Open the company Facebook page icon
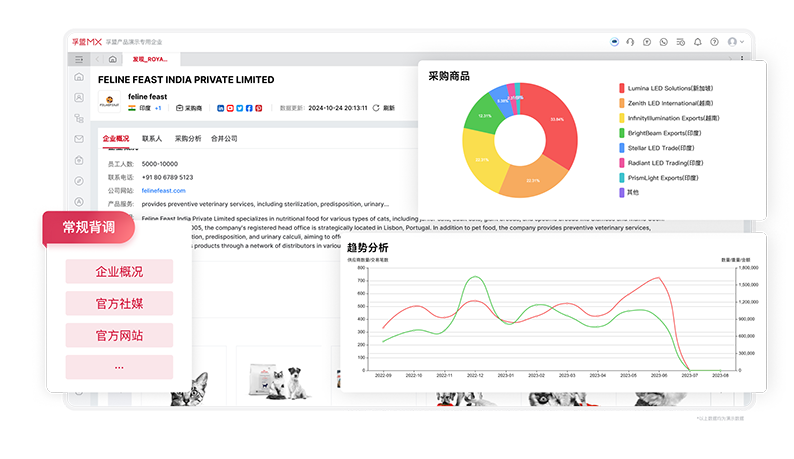Image resolution: width=794 pixels, height=459 pixels. pyautogui.click(x=249, y=108)
